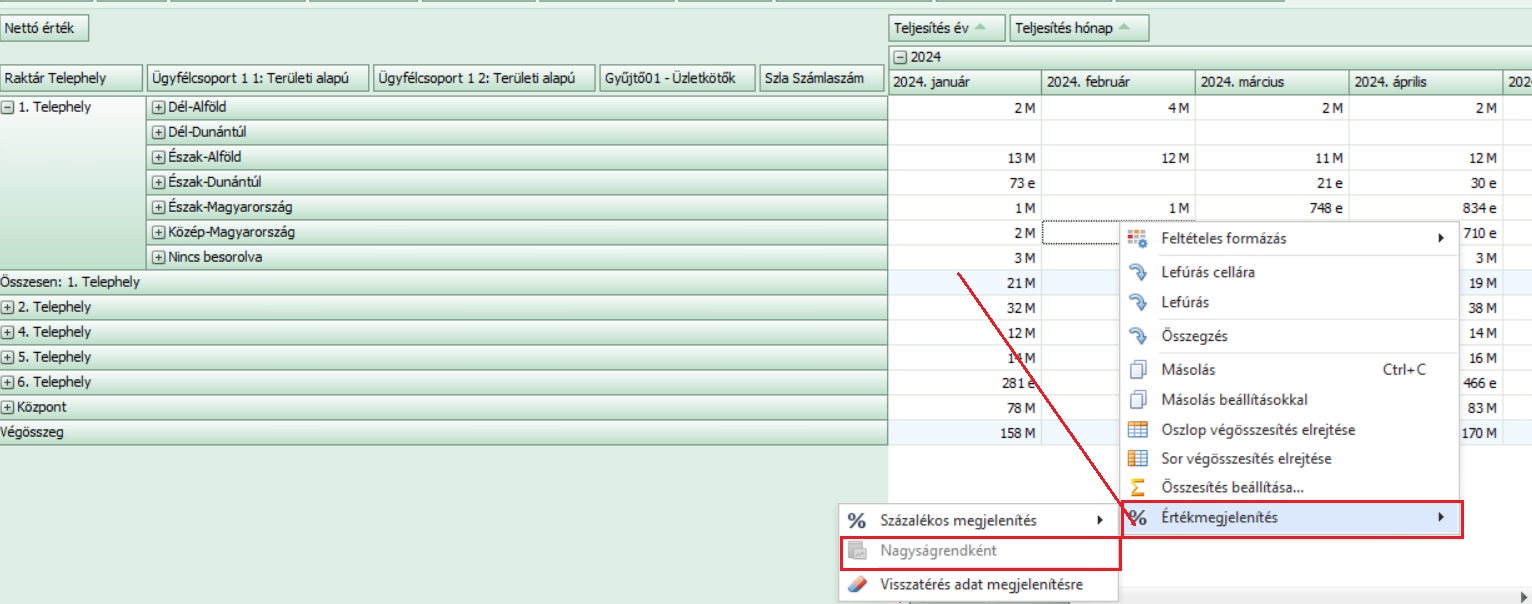Viewport: 1532px width, 604px height.
Task: Choose Másolás beállításokkal from the context menu
Action: pos(1234,400)
